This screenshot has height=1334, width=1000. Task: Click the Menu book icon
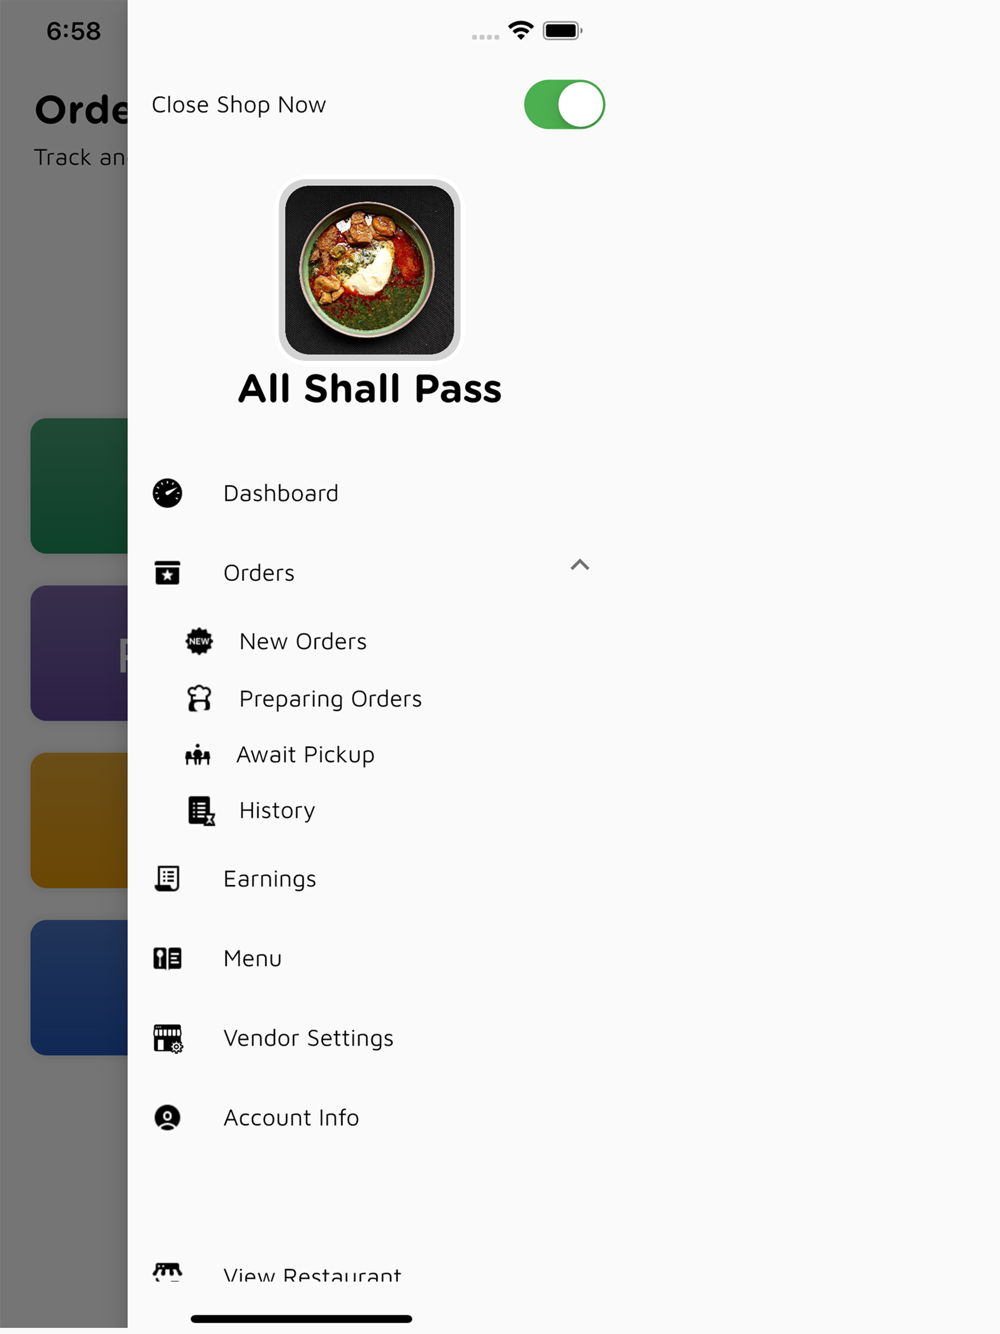coord(167,958)
